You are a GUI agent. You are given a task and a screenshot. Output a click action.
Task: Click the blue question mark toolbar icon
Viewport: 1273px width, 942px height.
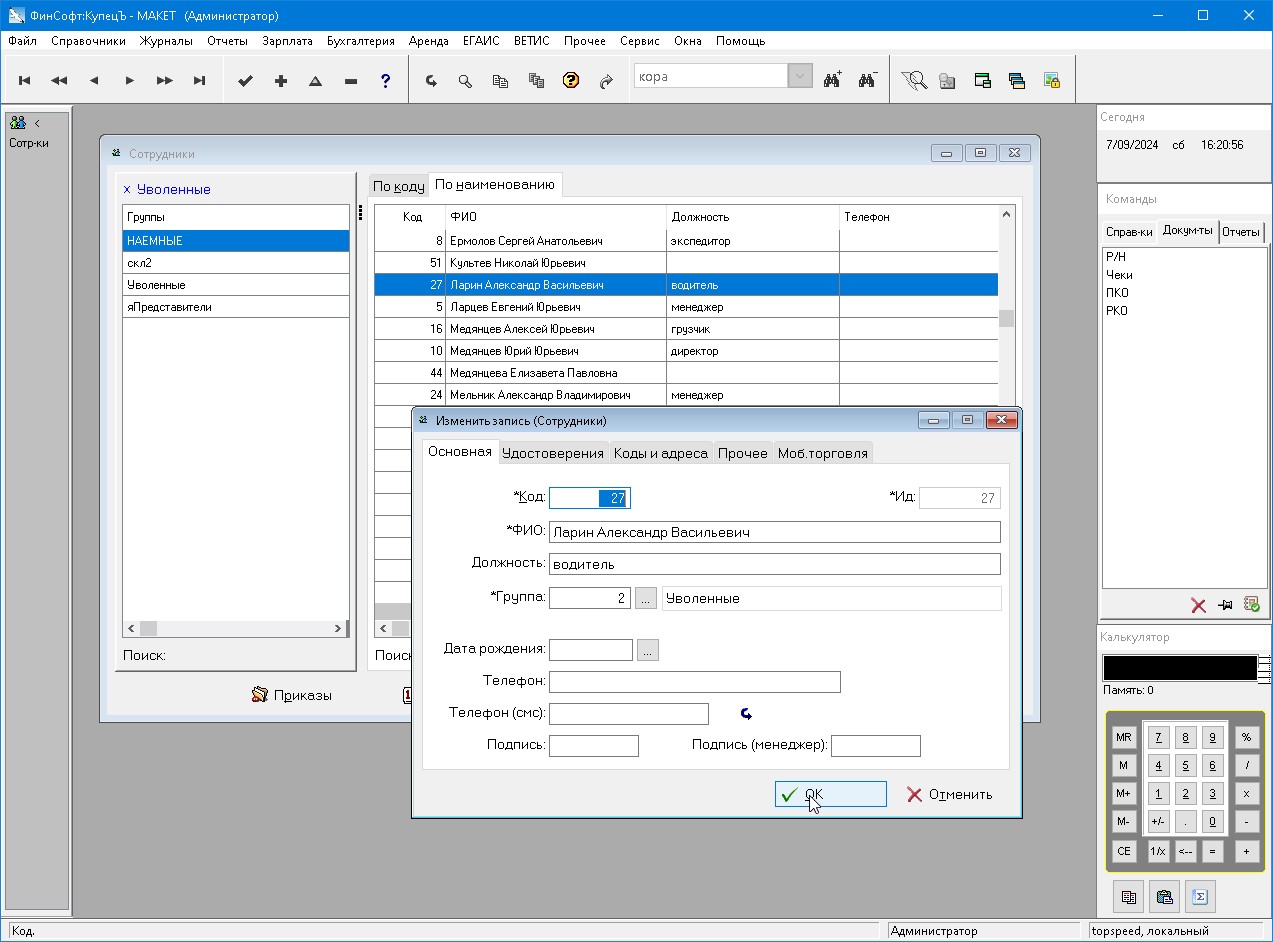coord(386,81)
